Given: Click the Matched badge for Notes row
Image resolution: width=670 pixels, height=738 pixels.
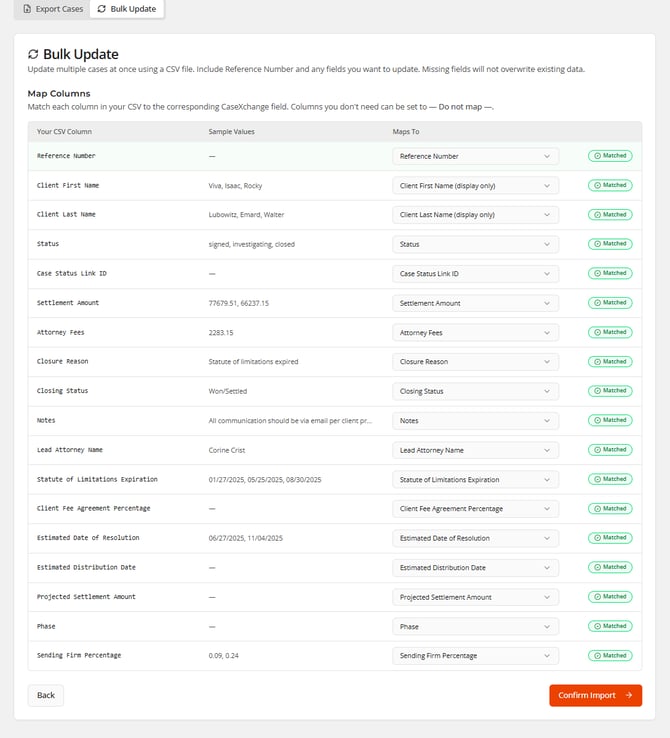Looking at the screenshot, I should 609,420.
